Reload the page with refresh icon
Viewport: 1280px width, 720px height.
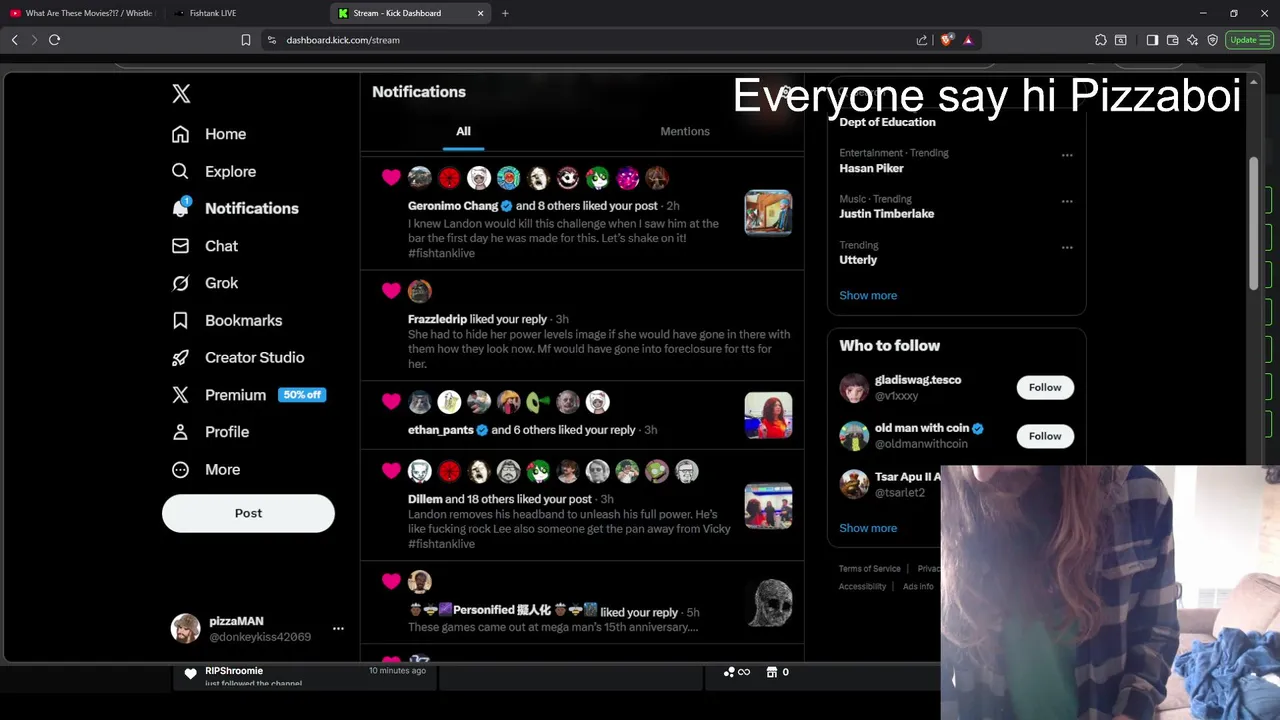coord(54,40)
